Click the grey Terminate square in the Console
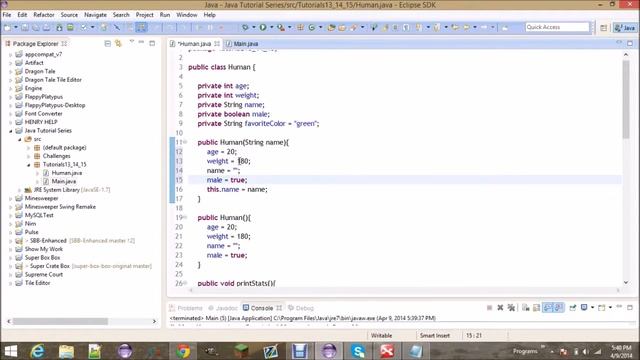This screenshot has height=360, width=640. click(489, 307)
